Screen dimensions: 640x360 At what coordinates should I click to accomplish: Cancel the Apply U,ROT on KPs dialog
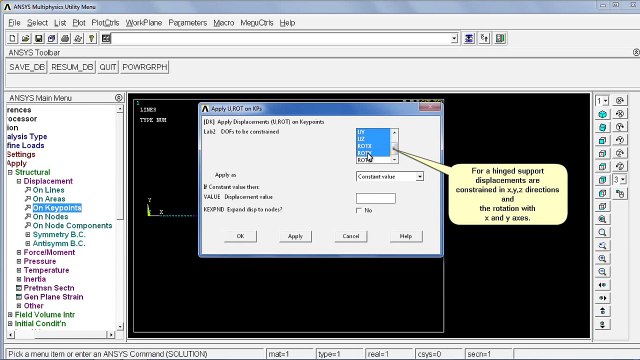pyautogui.click(x=351, y=236)
